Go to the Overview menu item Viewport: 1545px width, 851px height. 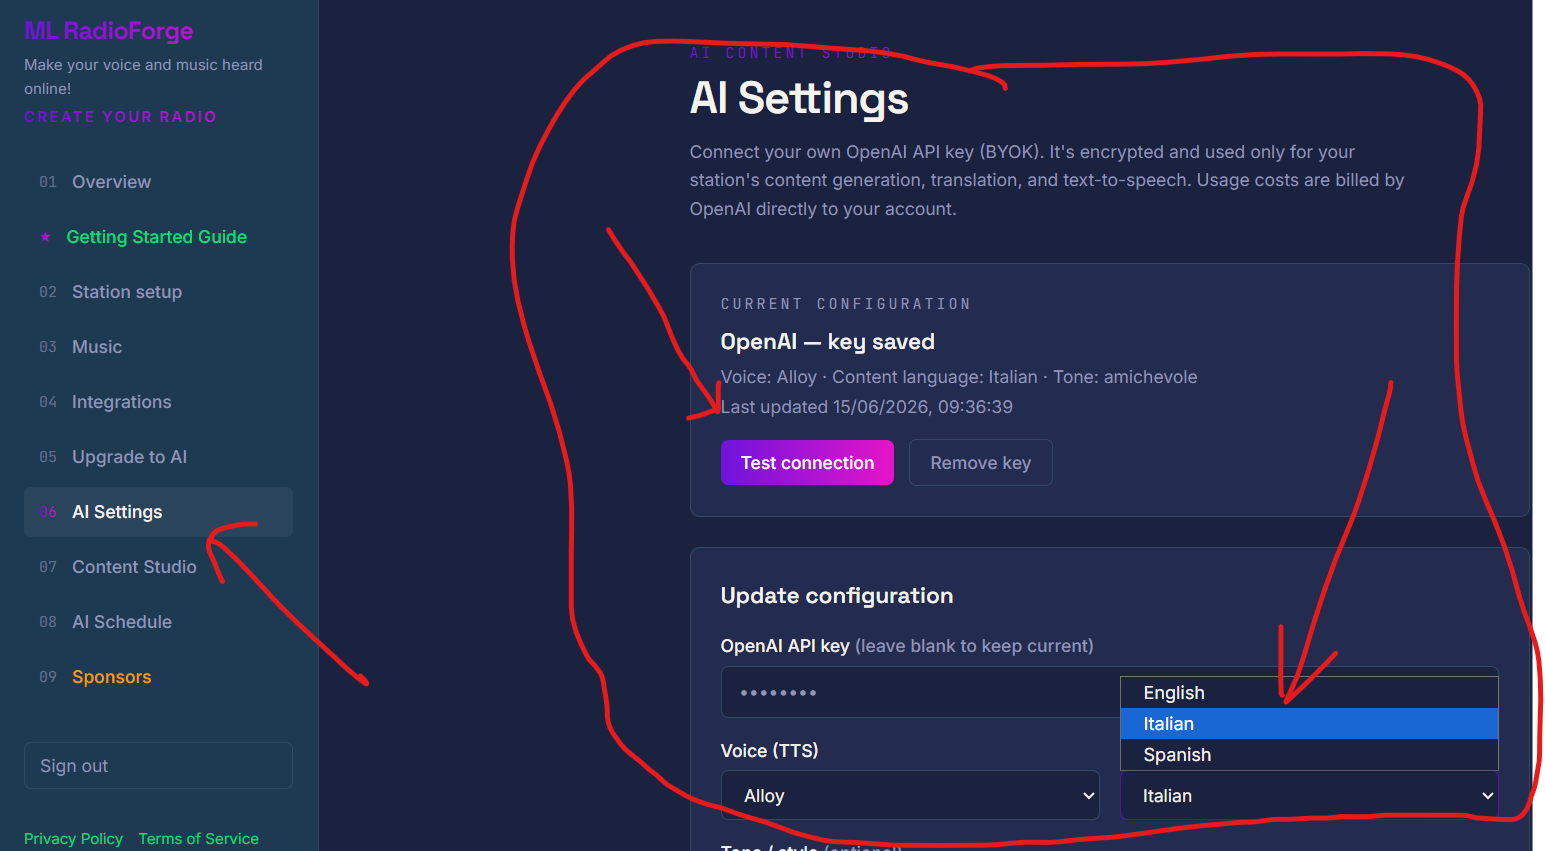[158, 182]
